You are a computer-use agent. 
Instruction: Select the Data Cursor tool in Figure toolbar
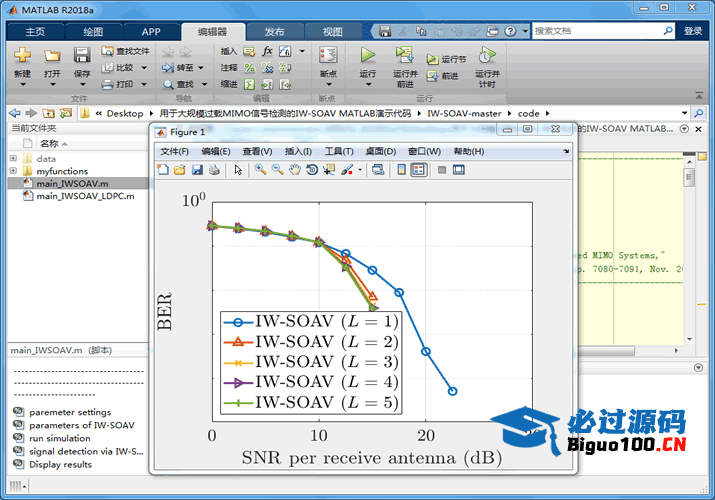tap(329, 170)
